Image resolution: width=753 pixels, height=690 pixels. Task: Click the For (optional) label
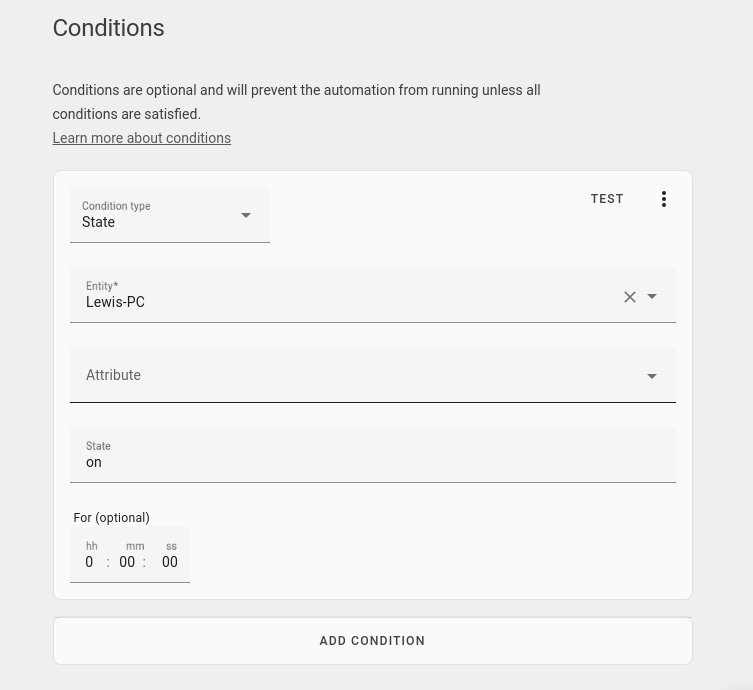[x=111, y=518]
